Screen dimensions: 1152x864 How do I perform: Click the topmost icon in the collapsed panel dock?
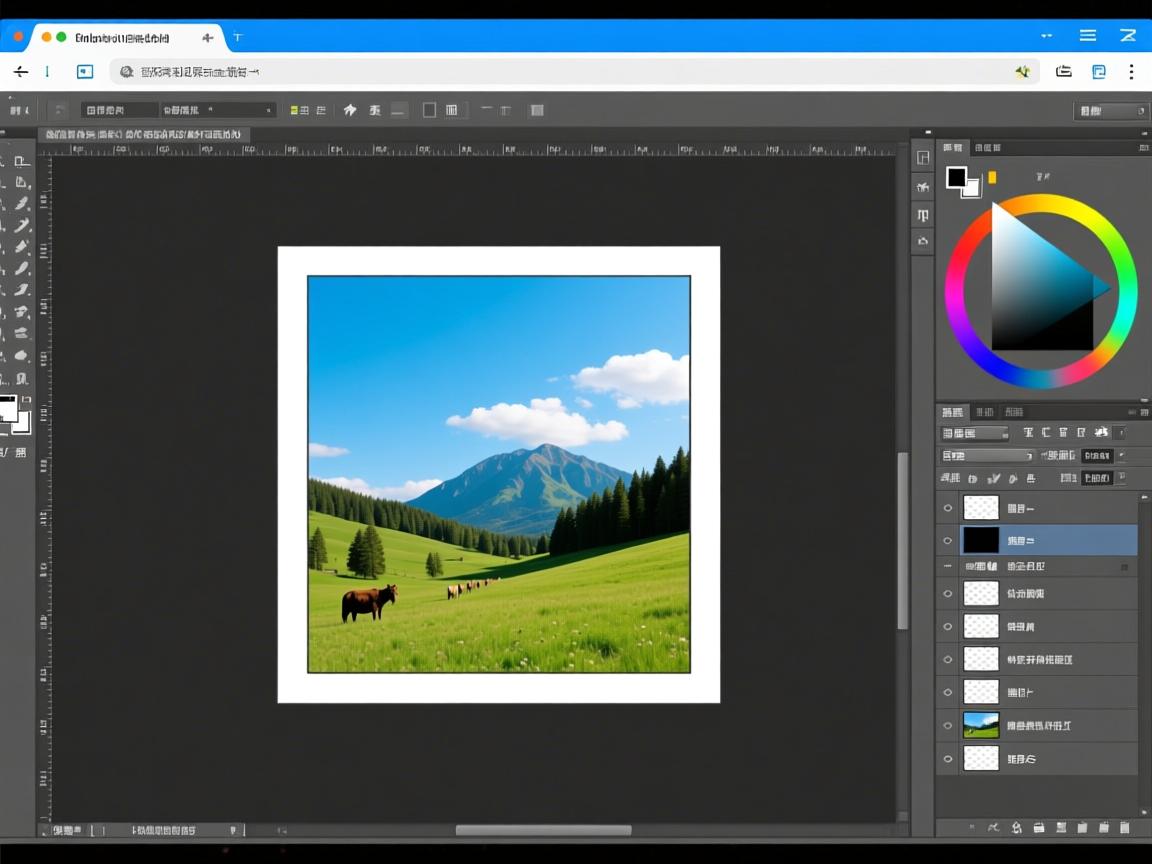922,157
